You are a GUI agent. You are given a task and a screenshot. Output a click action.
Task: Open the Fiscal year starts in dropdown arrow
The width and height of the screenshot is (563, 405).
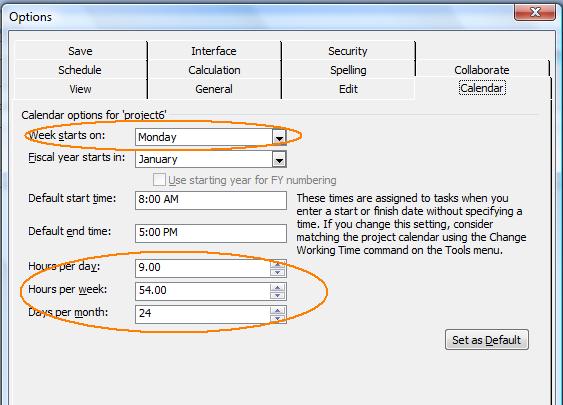point(279,159)
